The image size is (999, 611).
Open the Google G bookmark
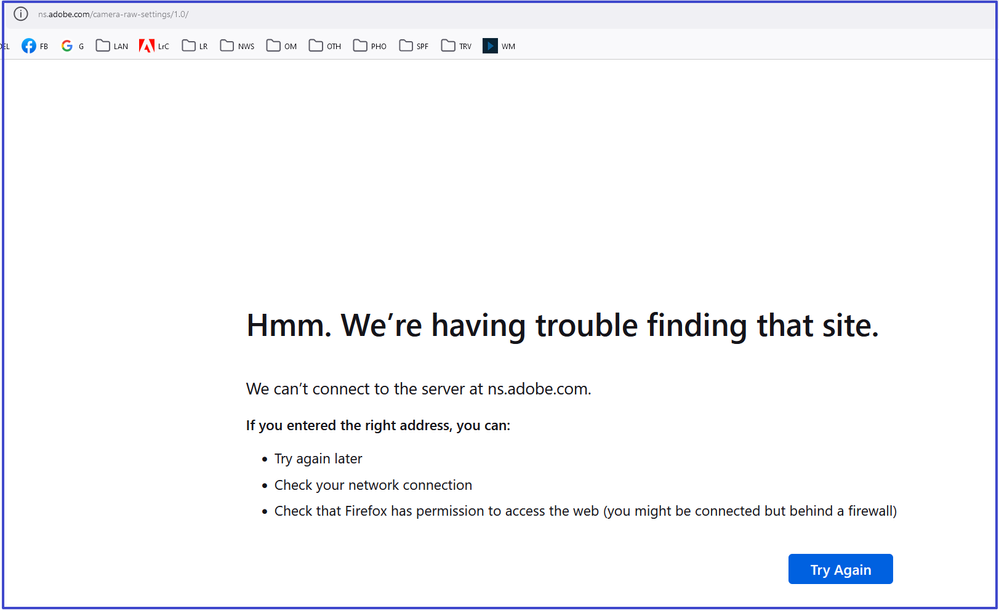73,46
